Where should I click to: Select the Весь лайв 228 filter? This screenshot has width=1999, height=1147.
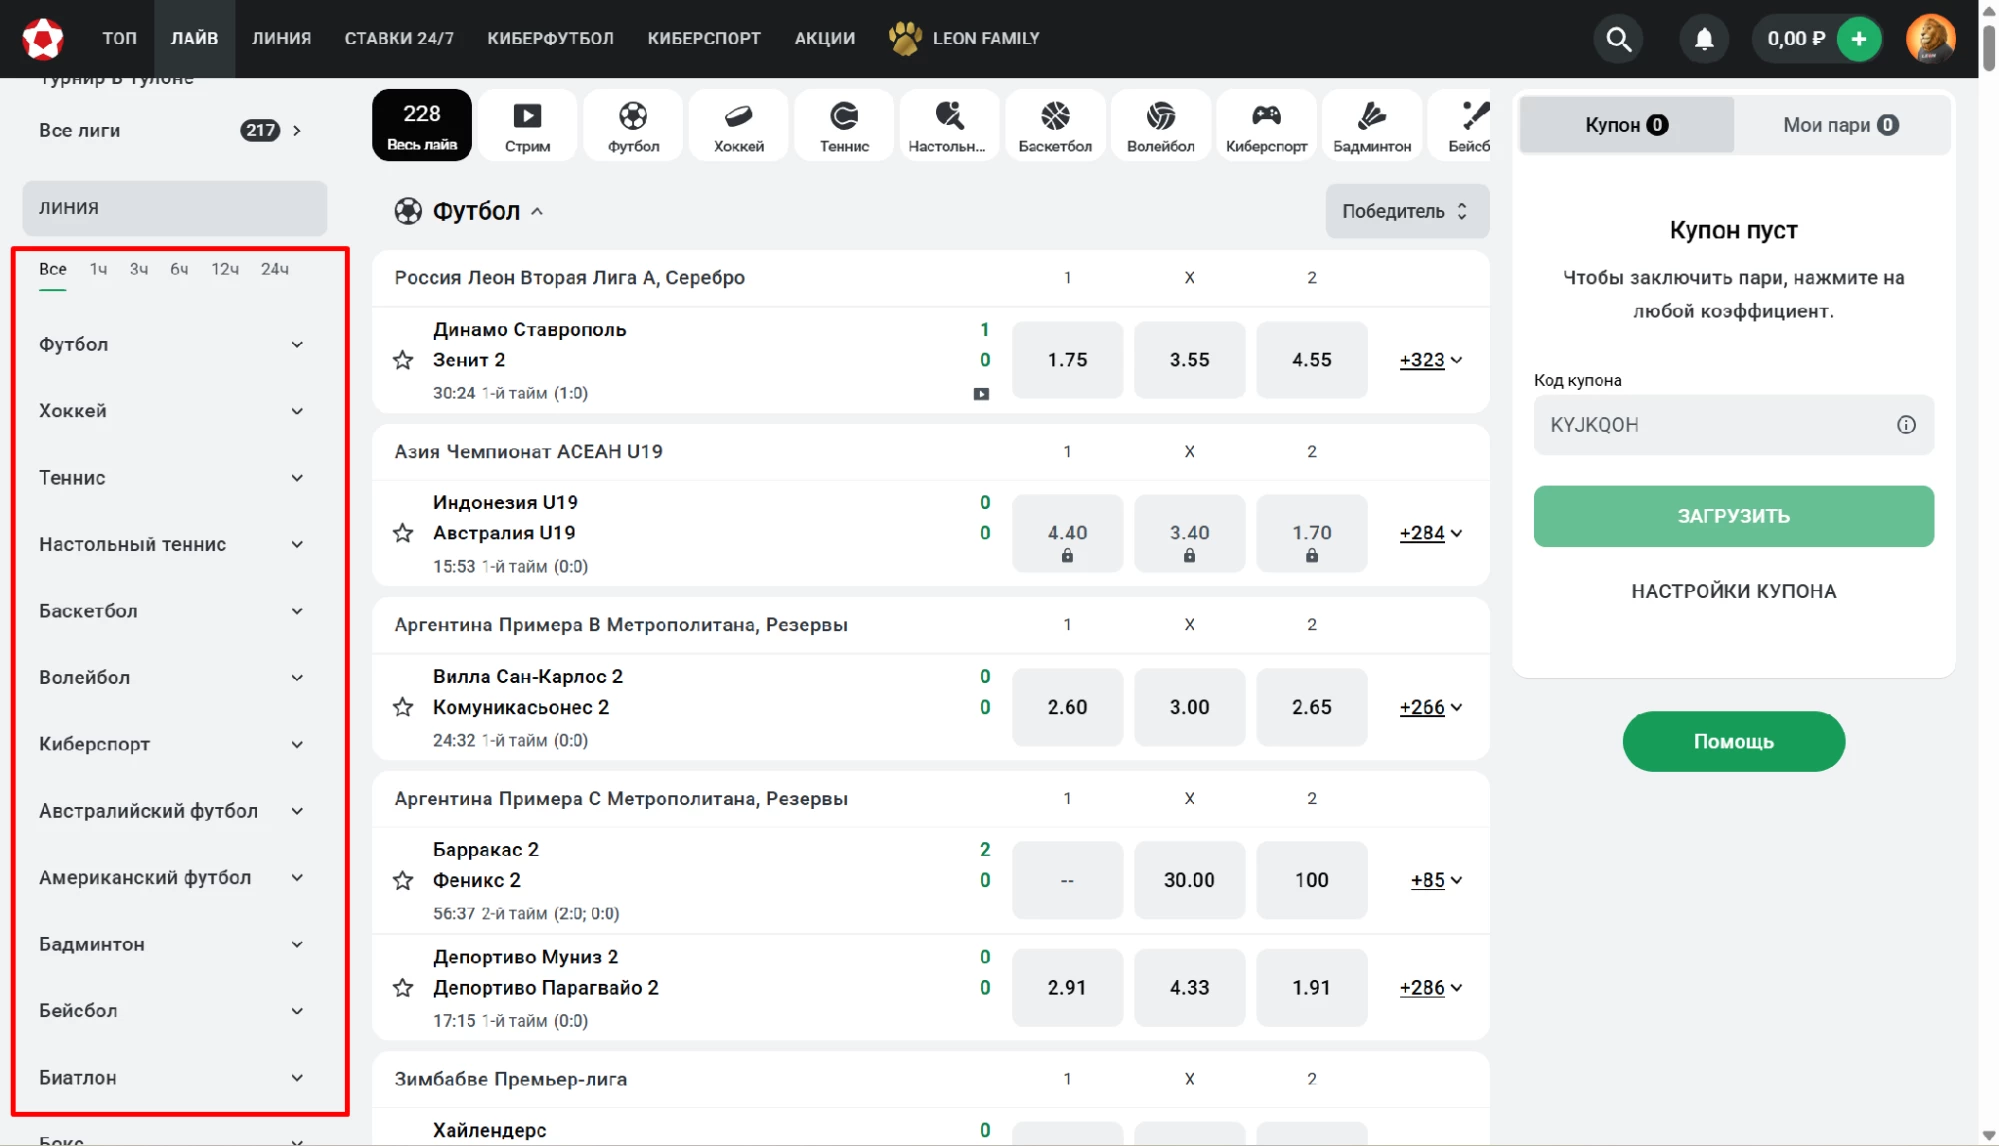pyautogui.click(x=422, y=125)
